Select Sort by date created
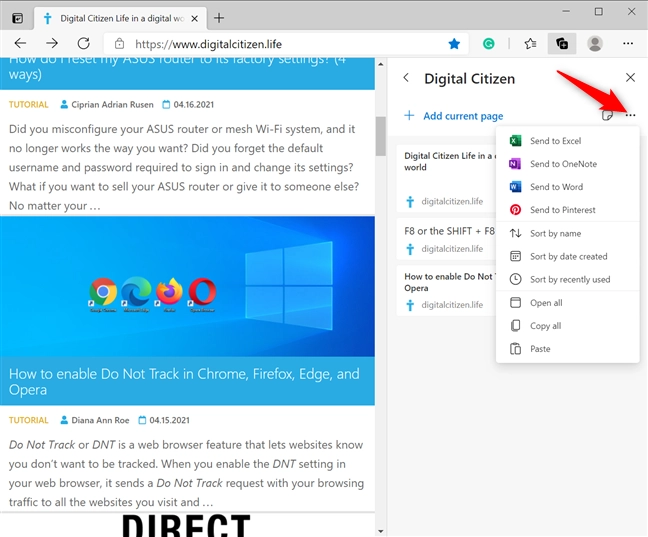Image resolution: width=648 pixels, height=537 pixels. coord(568,257)
